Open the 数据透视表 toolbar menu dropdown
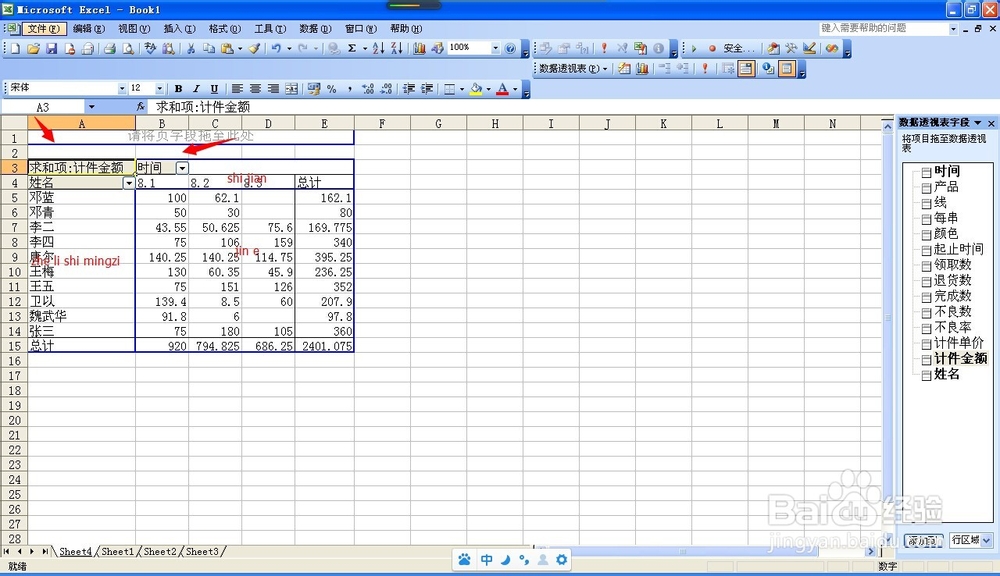 [573, 68]
